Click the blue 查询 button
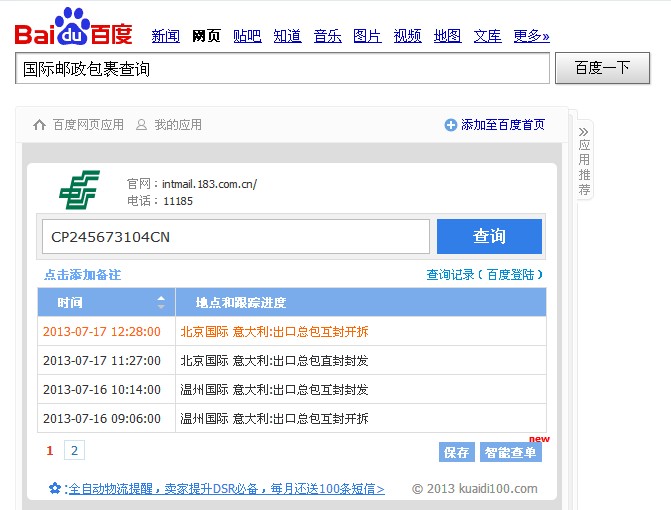 489,237
